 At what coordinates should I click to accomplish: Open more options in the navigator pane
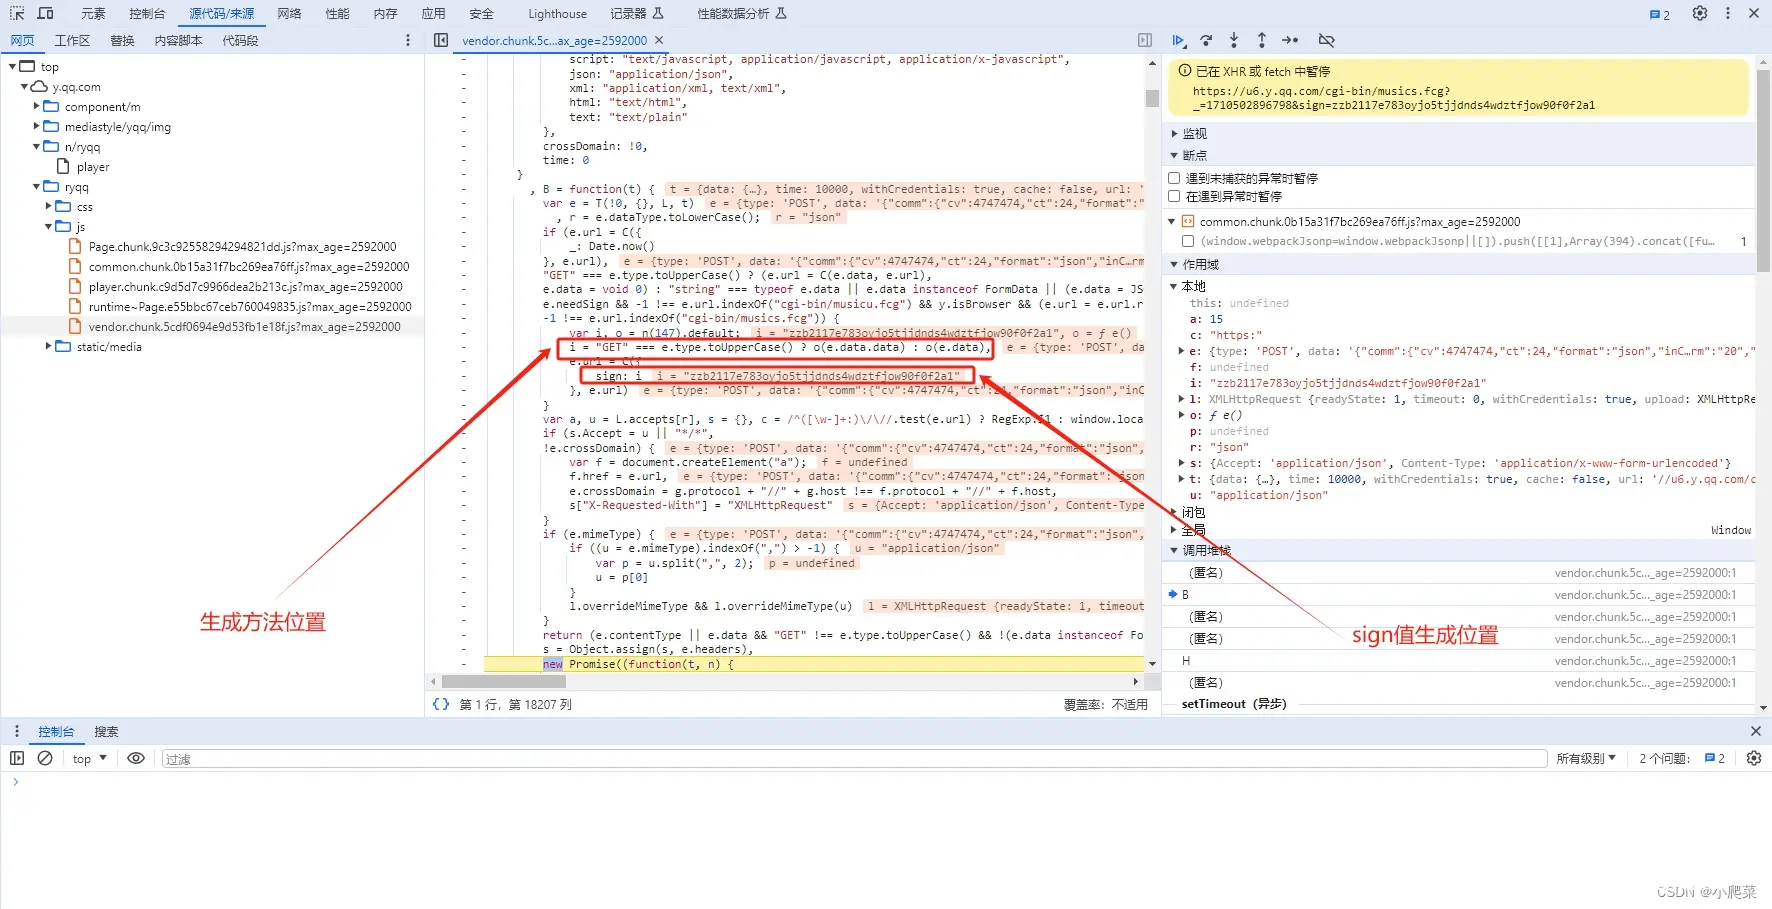tap(408, 40)
